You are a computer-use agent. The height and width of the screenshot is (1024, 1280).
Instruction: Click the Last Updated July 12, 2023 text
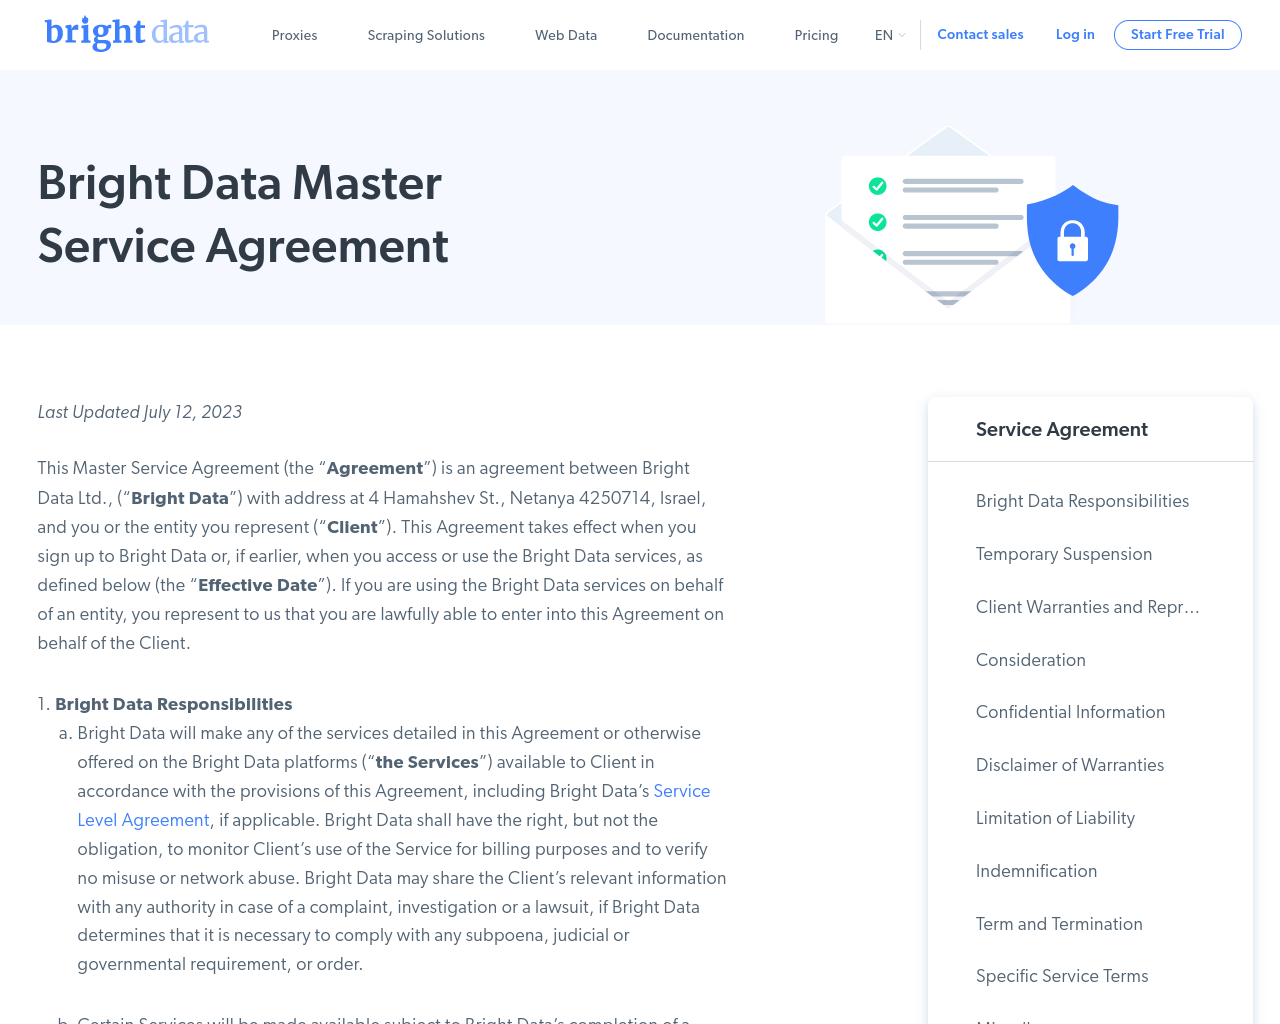pos(140,412)
